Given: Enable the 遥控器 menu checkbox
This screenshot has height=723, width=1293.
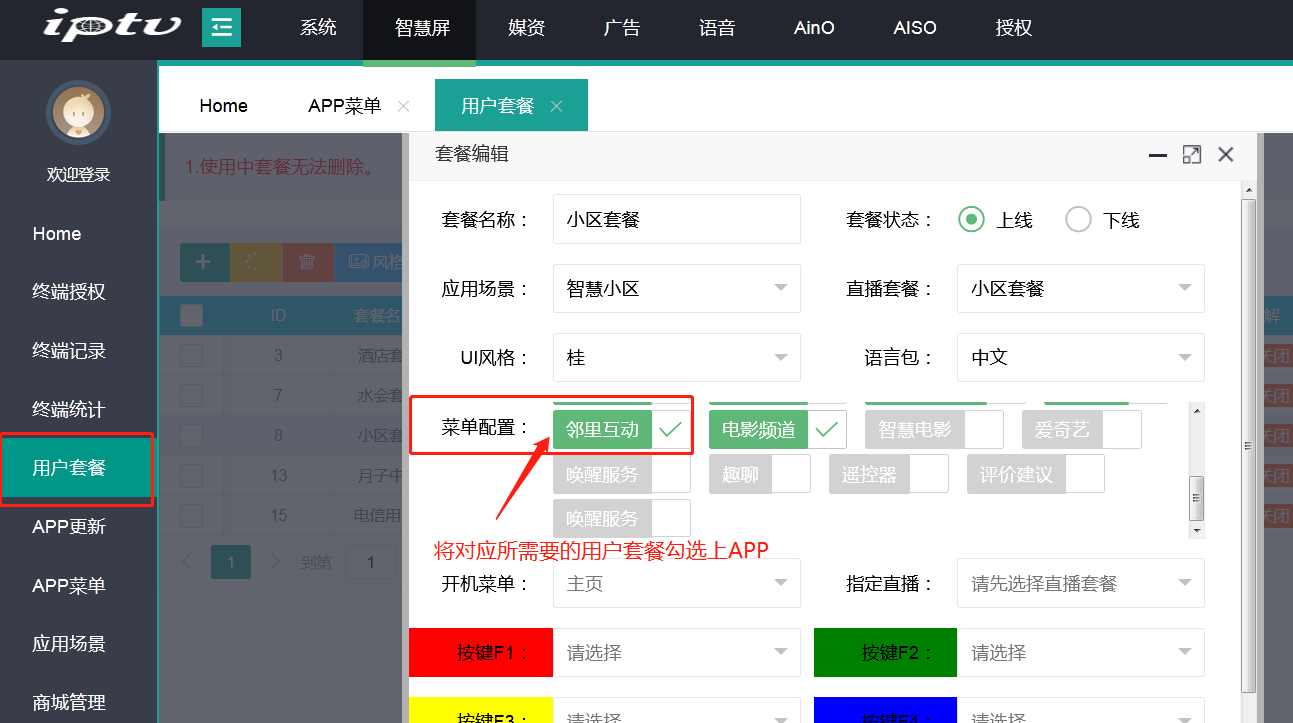Looking at the screenshot, I should (929, 474).
